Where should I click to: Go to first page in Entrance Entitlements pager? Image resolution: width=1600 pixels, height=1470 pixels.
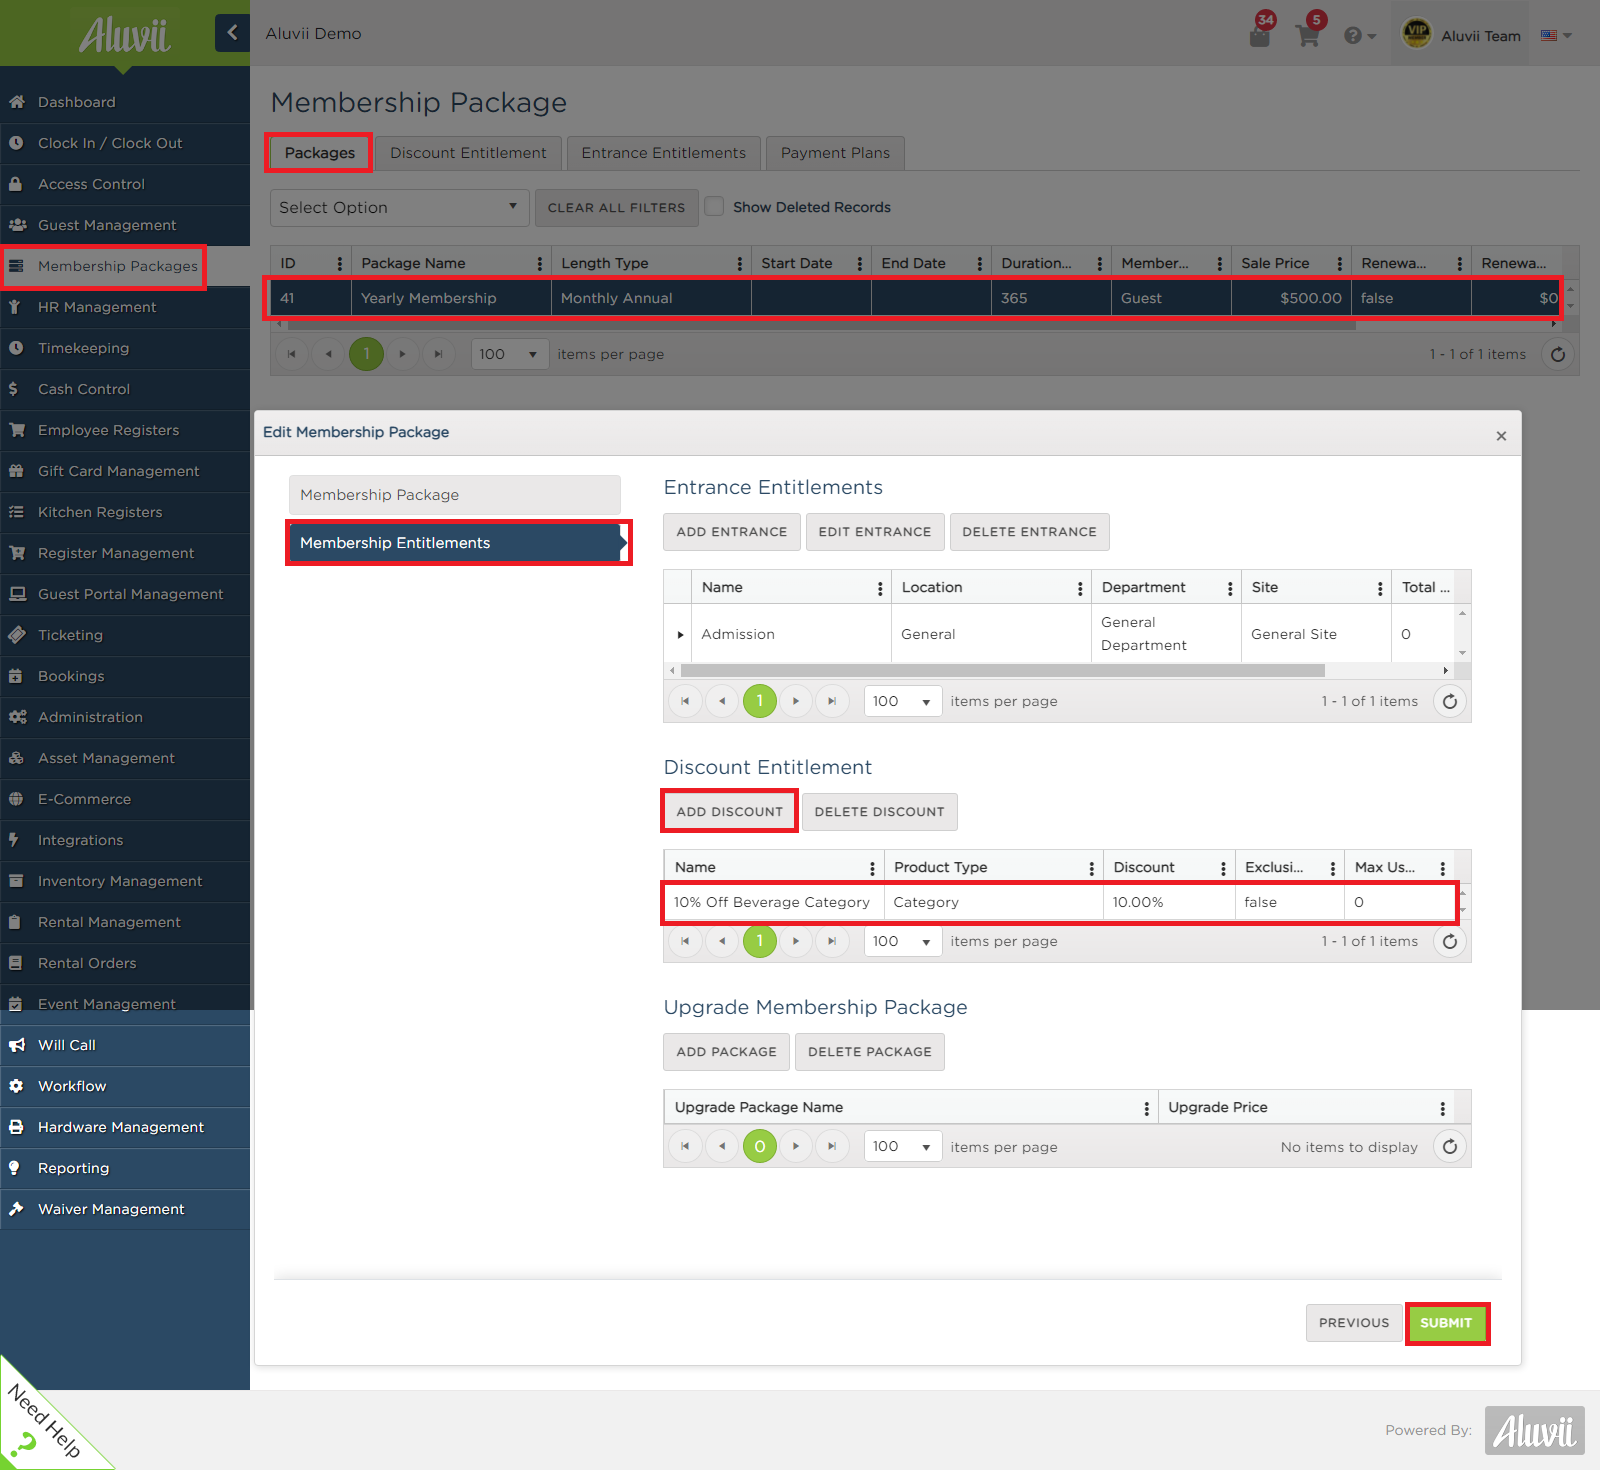[685, 701]
